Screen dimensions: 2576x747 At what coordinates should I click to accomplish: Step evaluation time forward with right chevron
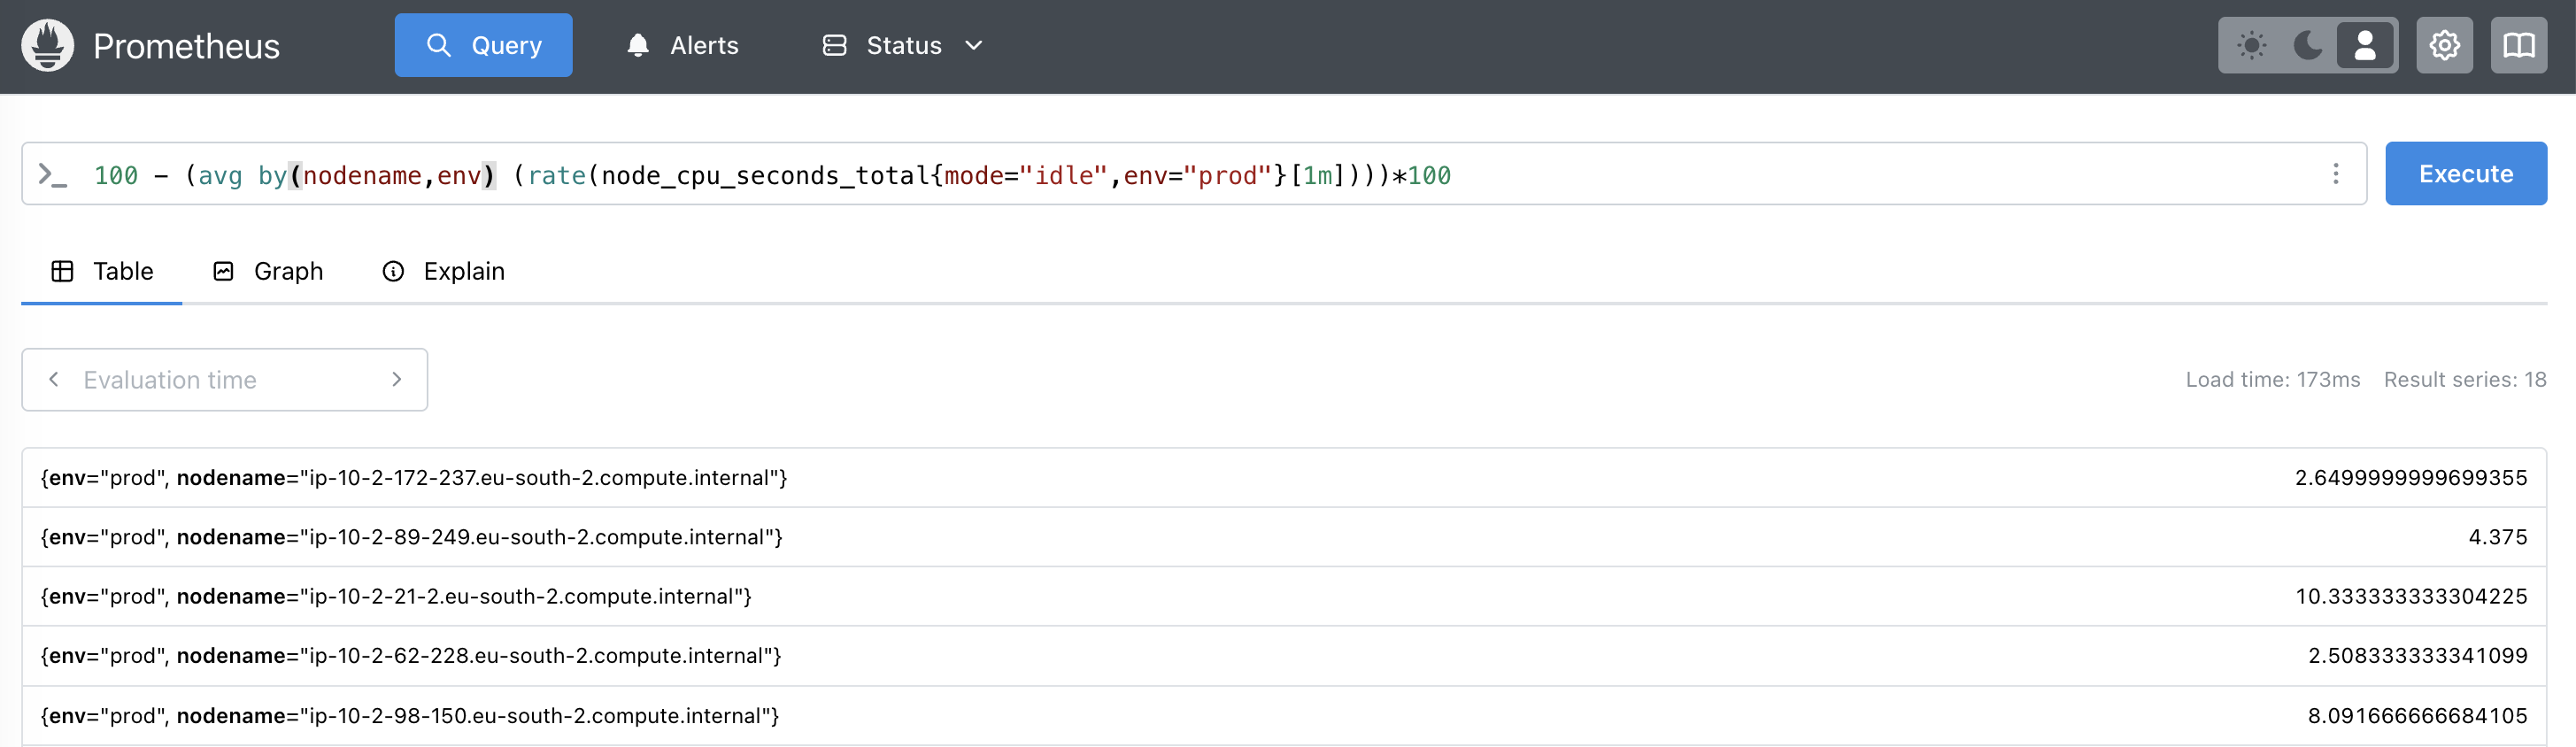tap(397, 380)
